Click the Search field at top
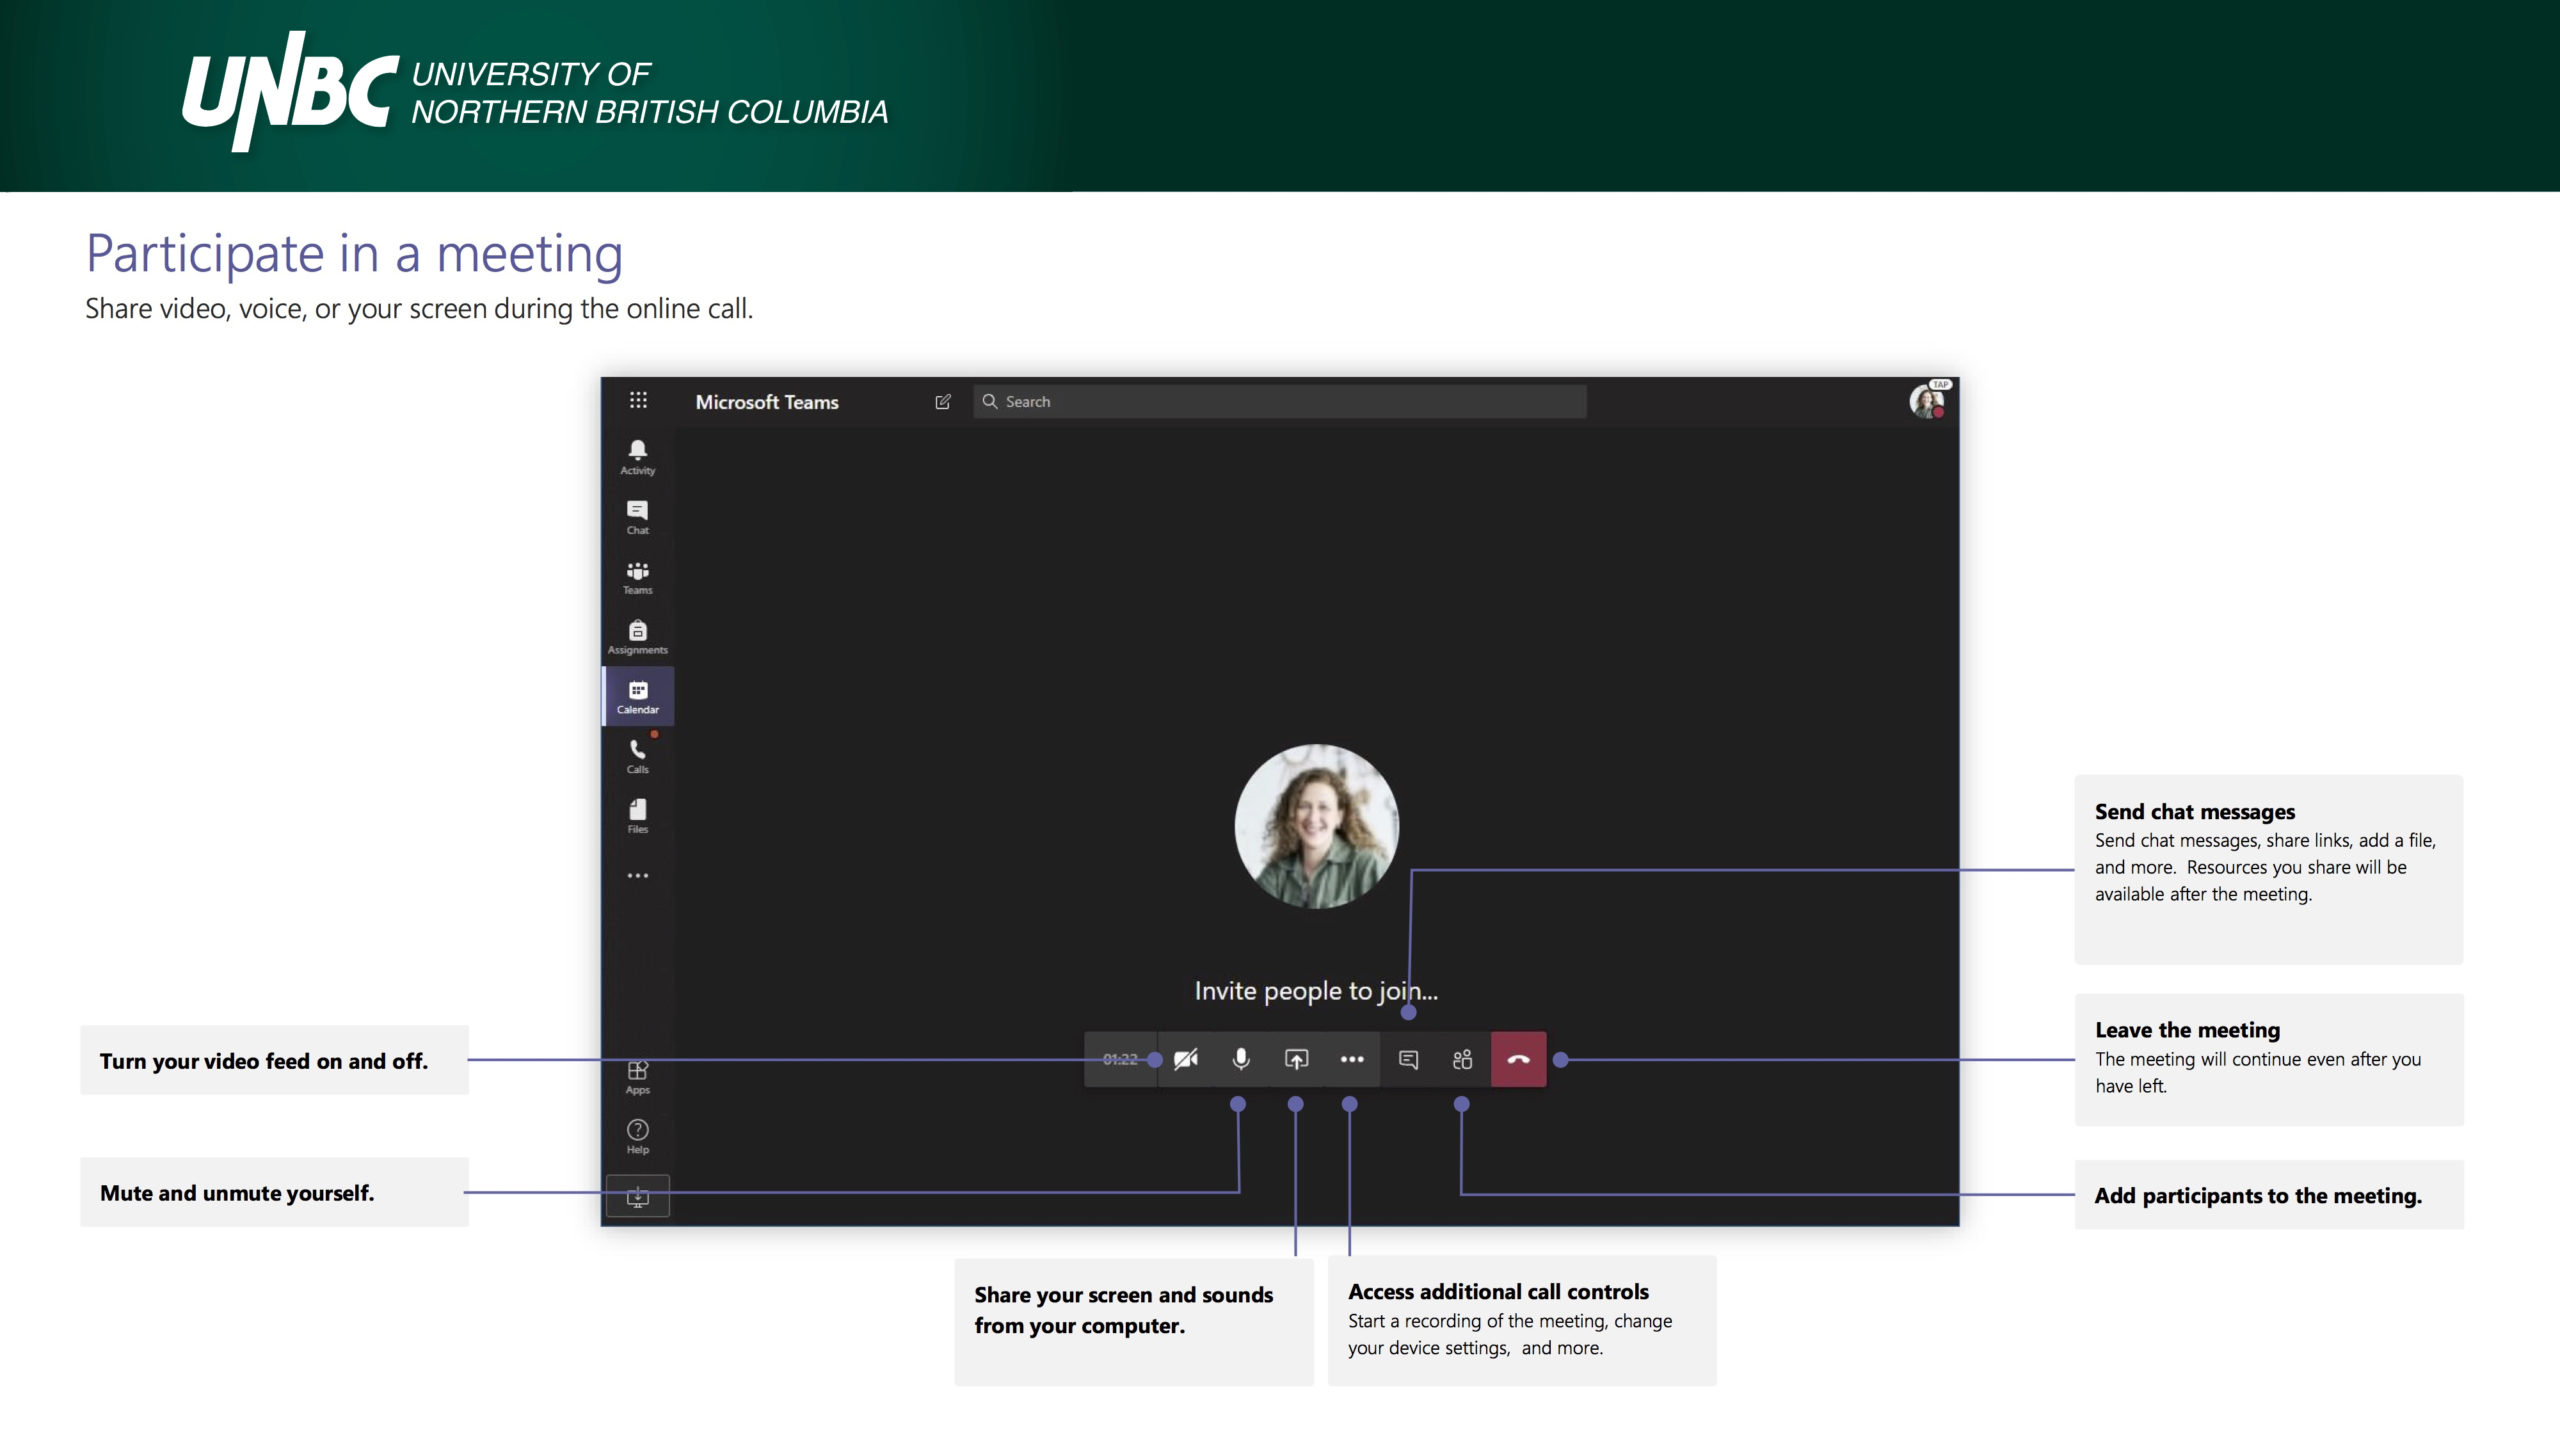This screenshot has height=1440, width=2560. click(1280, 401)
